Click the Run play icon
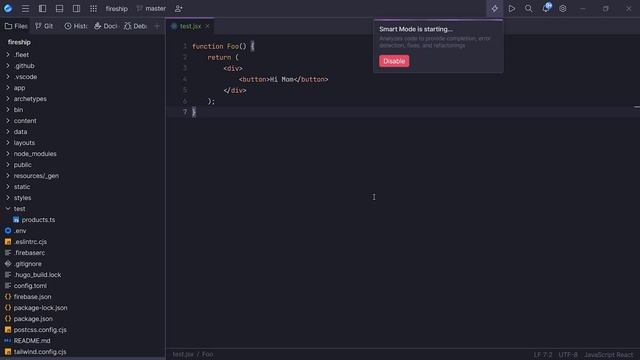 (511, 9)
